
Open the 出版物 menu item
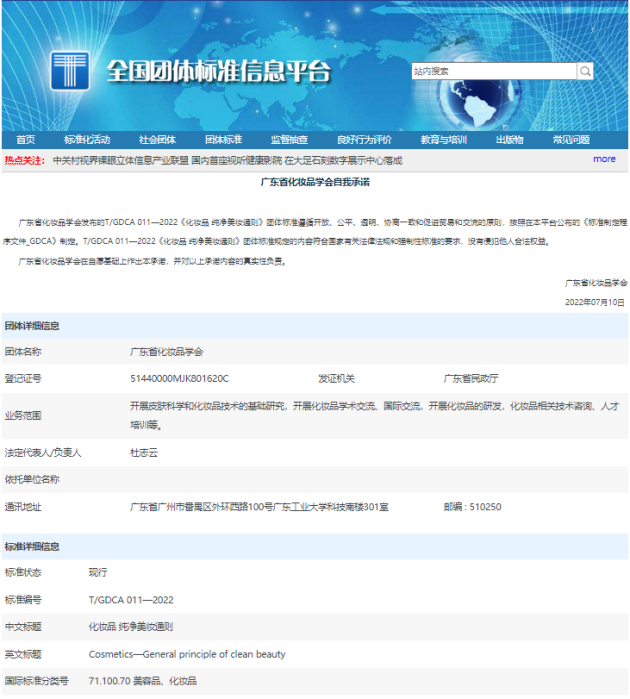click(510, 140)
